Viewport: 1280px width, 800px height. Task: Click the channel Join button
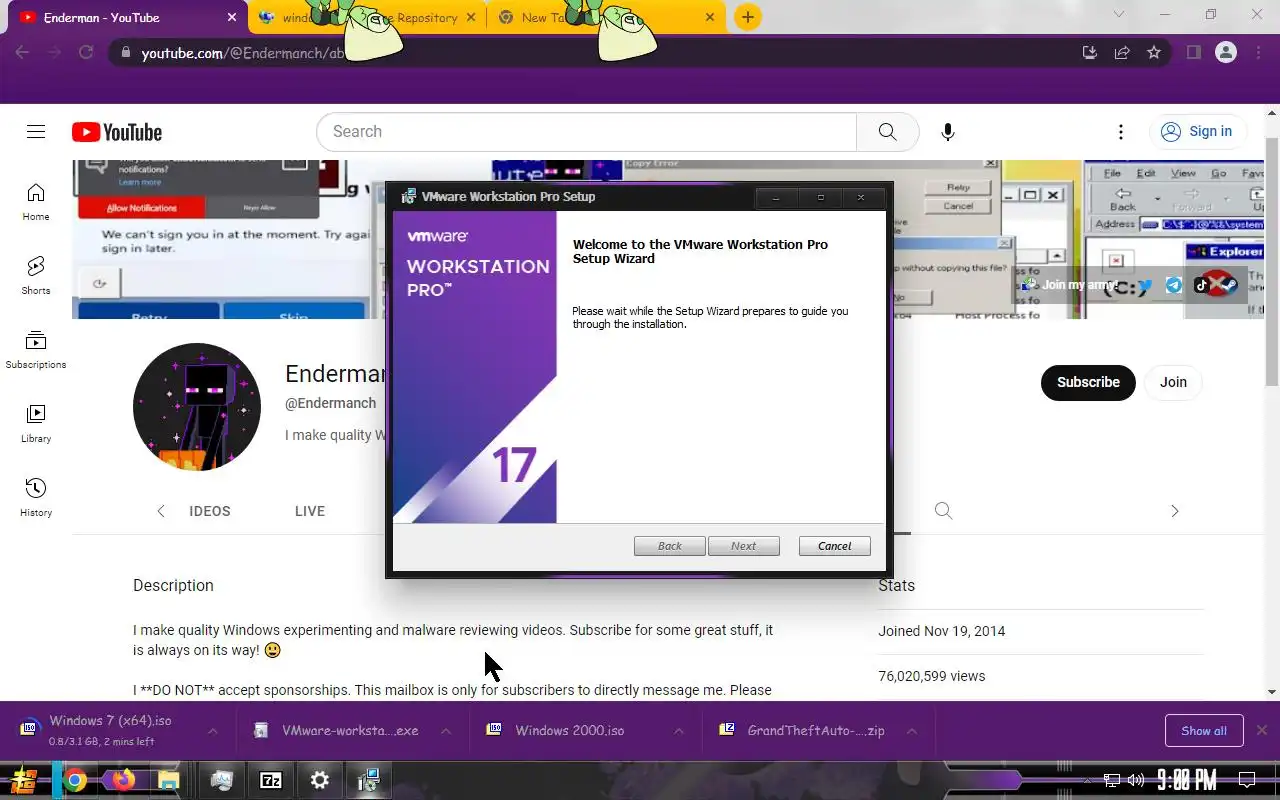click(1173, 382)
